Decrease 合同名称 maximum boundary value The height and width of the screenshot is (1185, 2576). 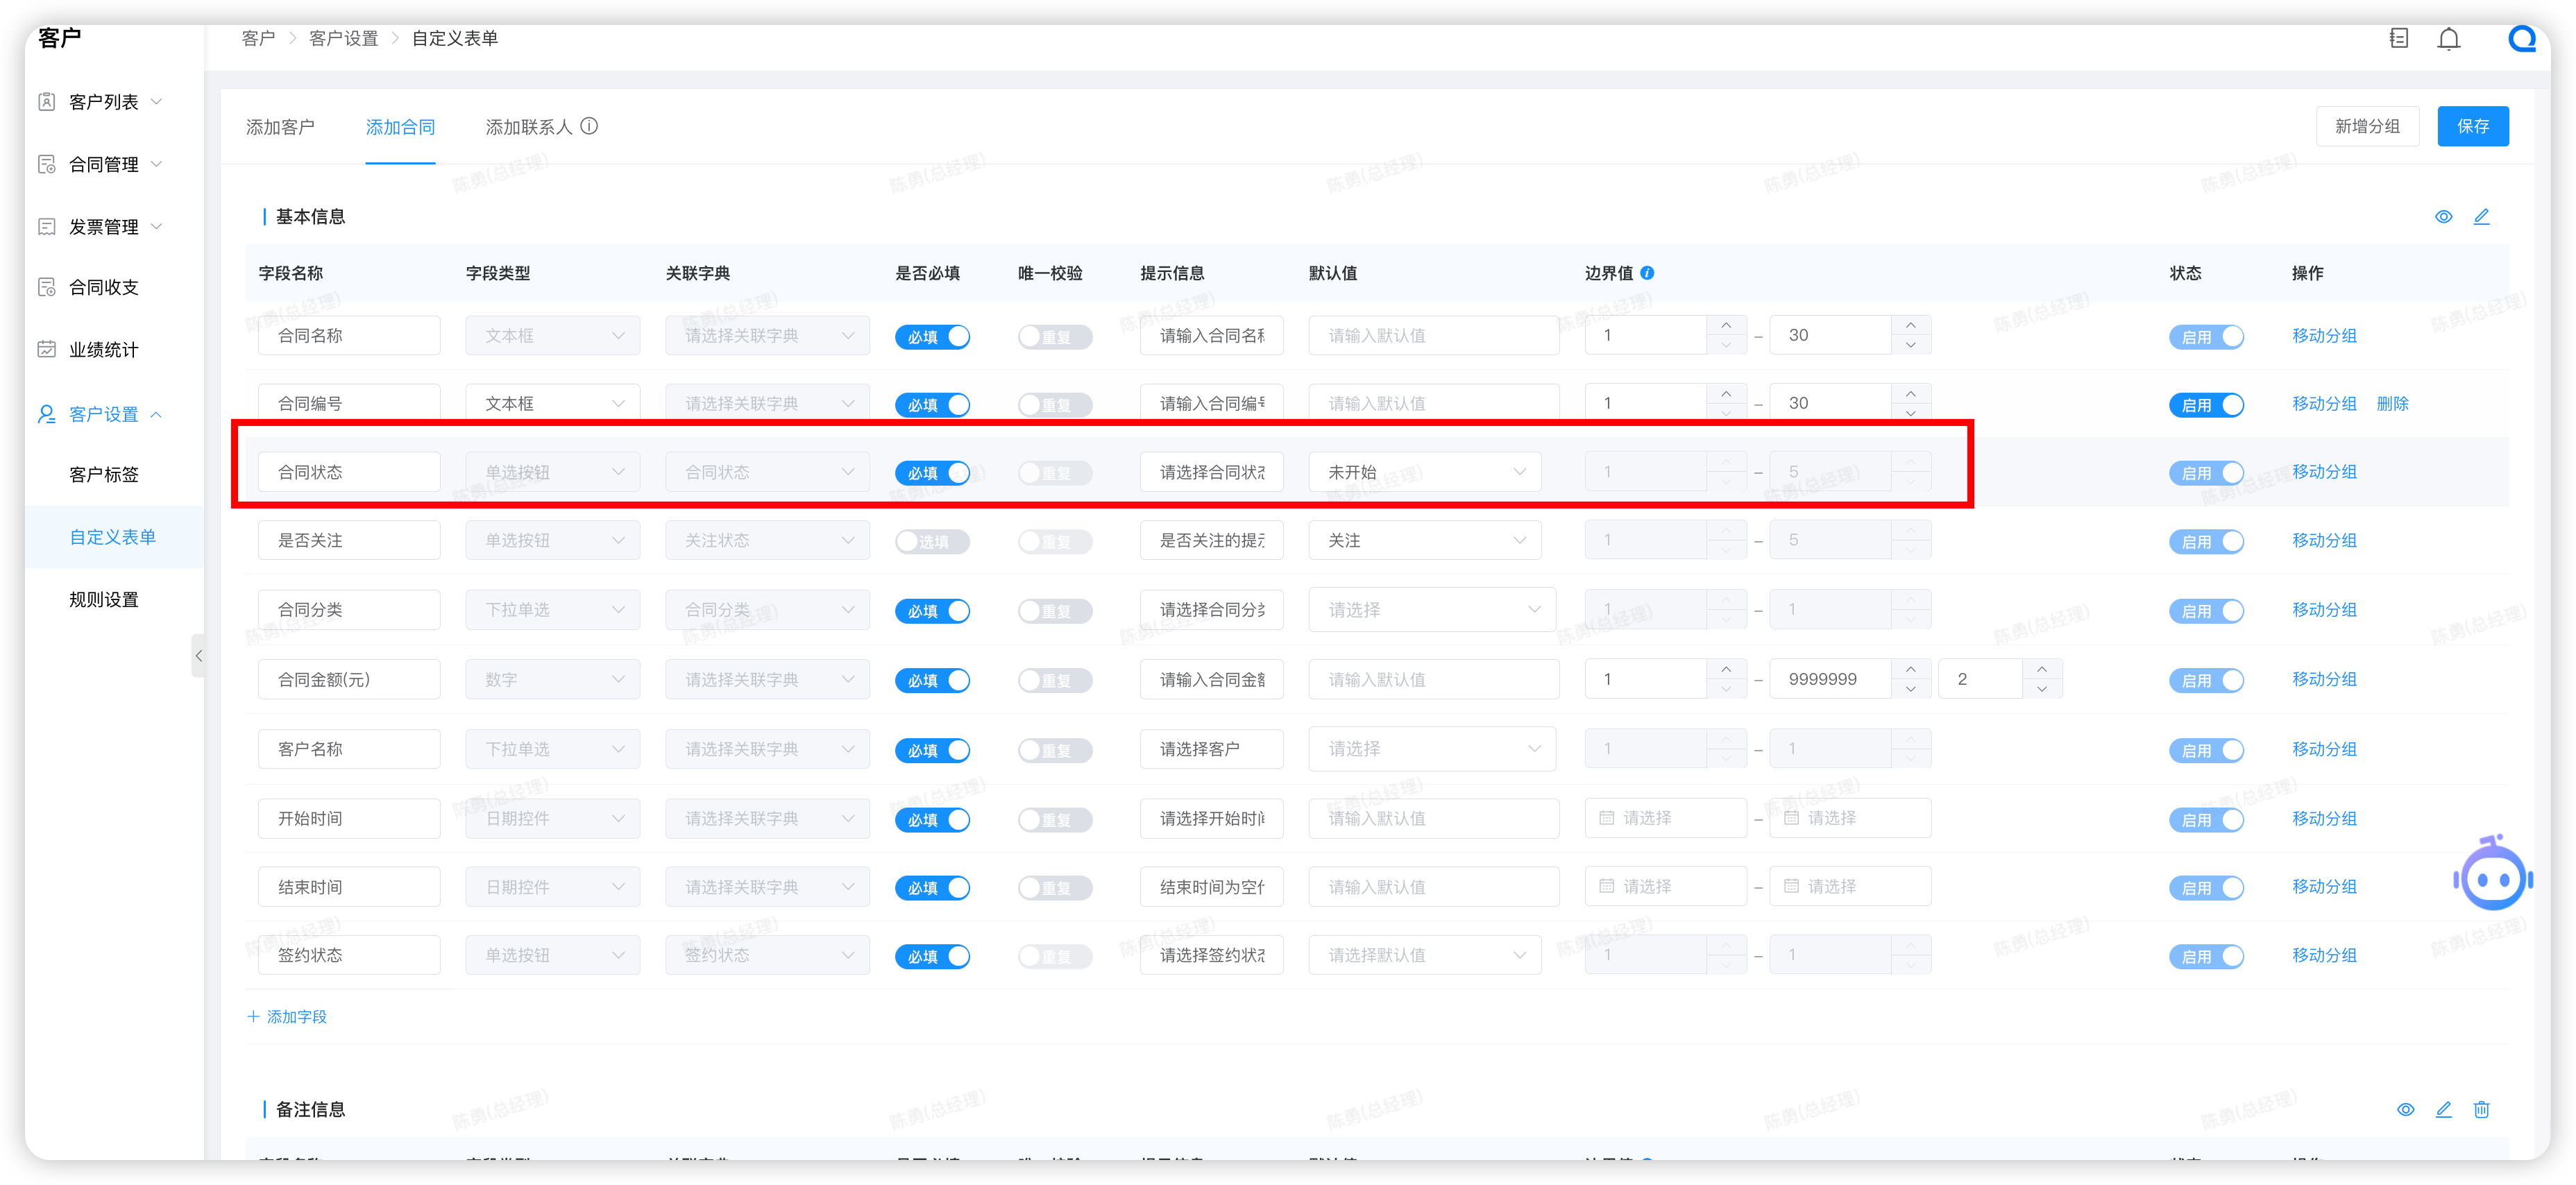[1911, 344]
